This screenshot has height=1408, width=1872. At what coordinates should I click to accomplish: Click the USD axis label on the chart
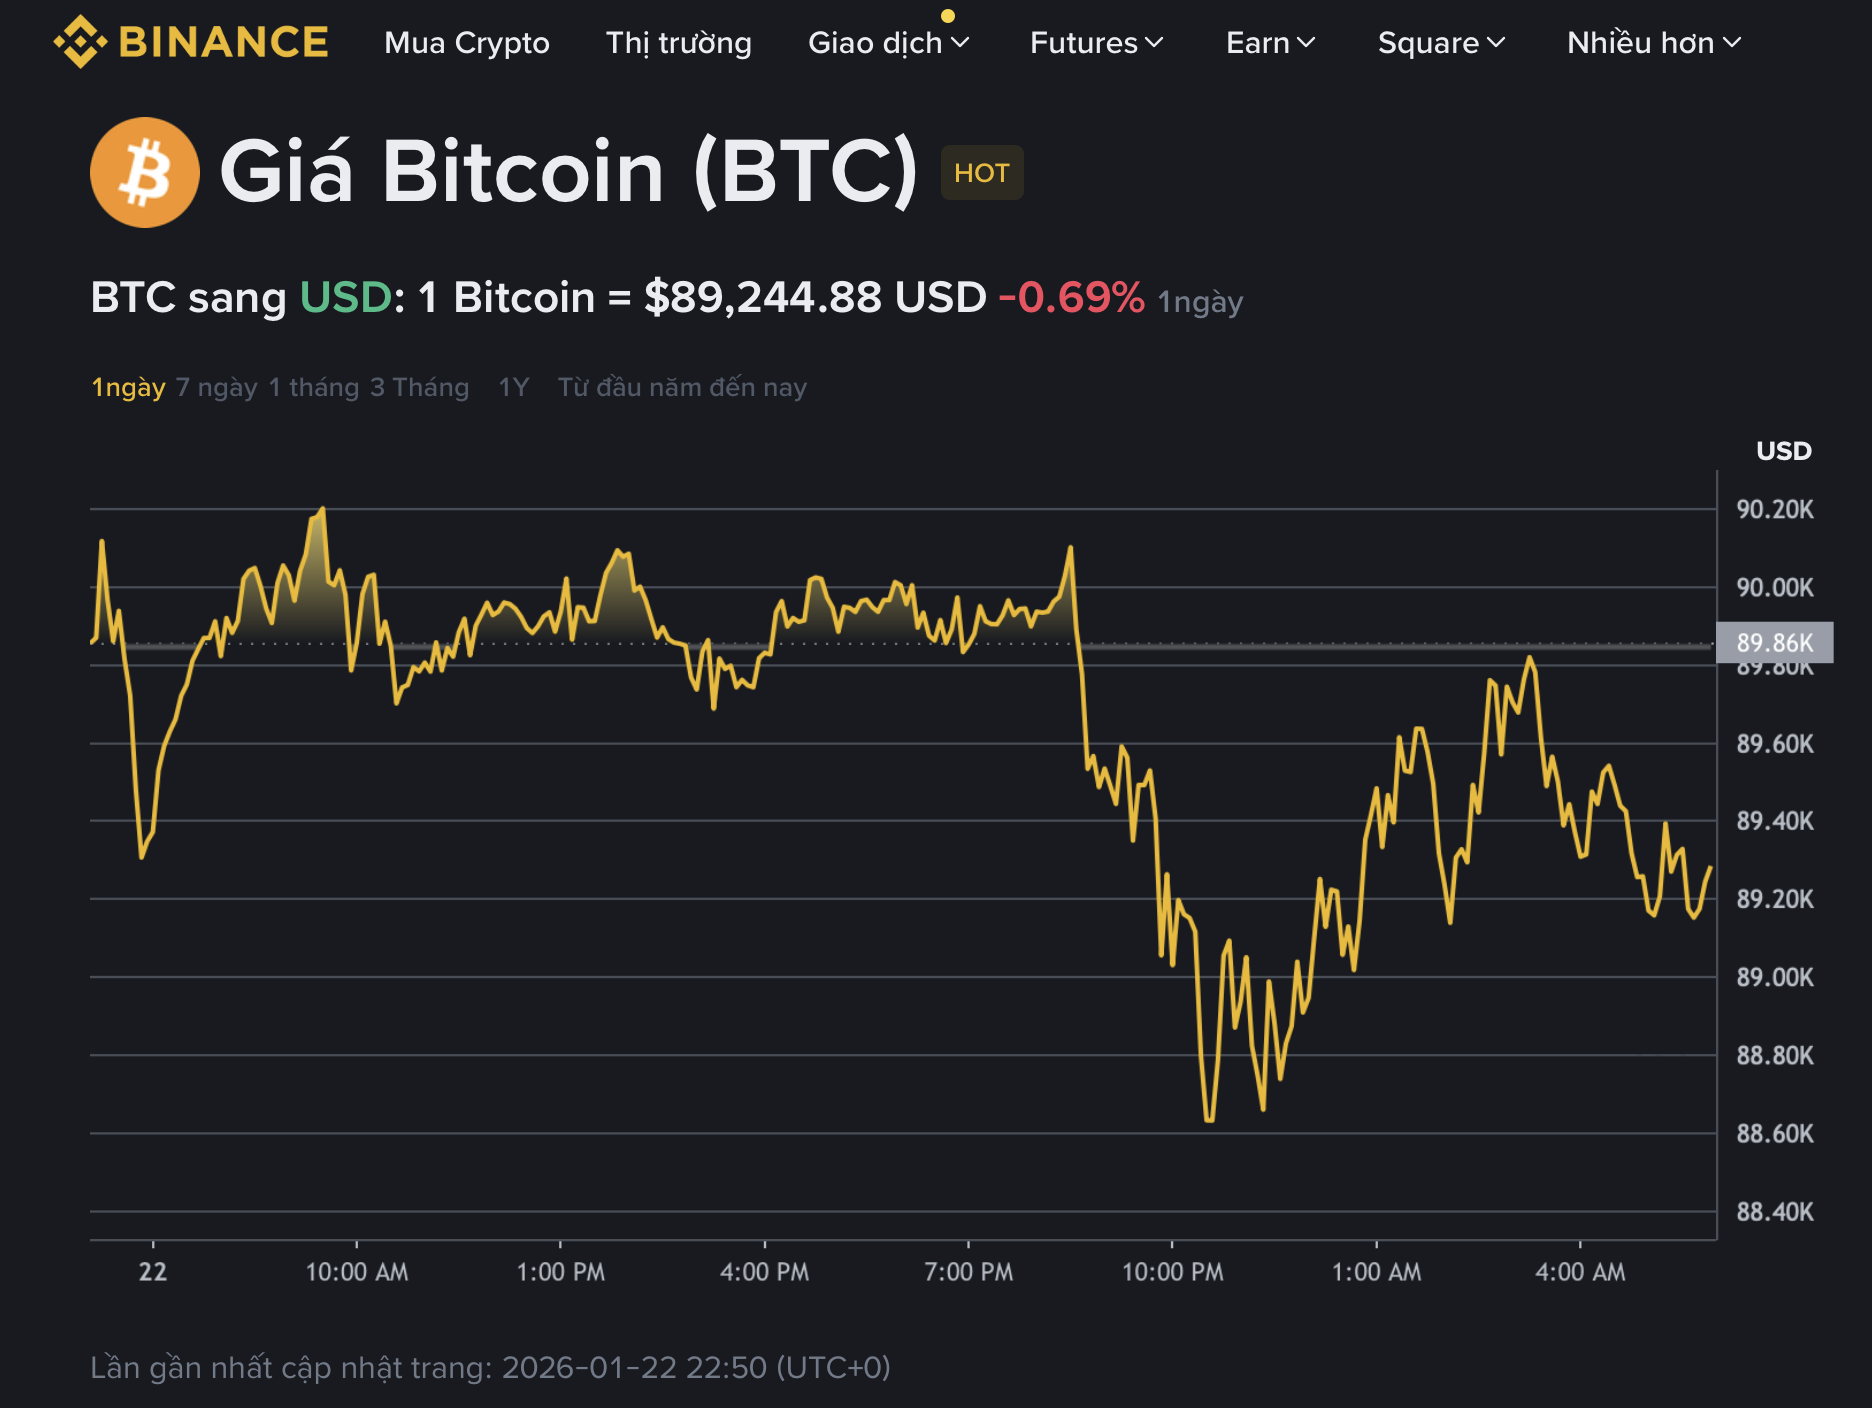(1784, 451)
